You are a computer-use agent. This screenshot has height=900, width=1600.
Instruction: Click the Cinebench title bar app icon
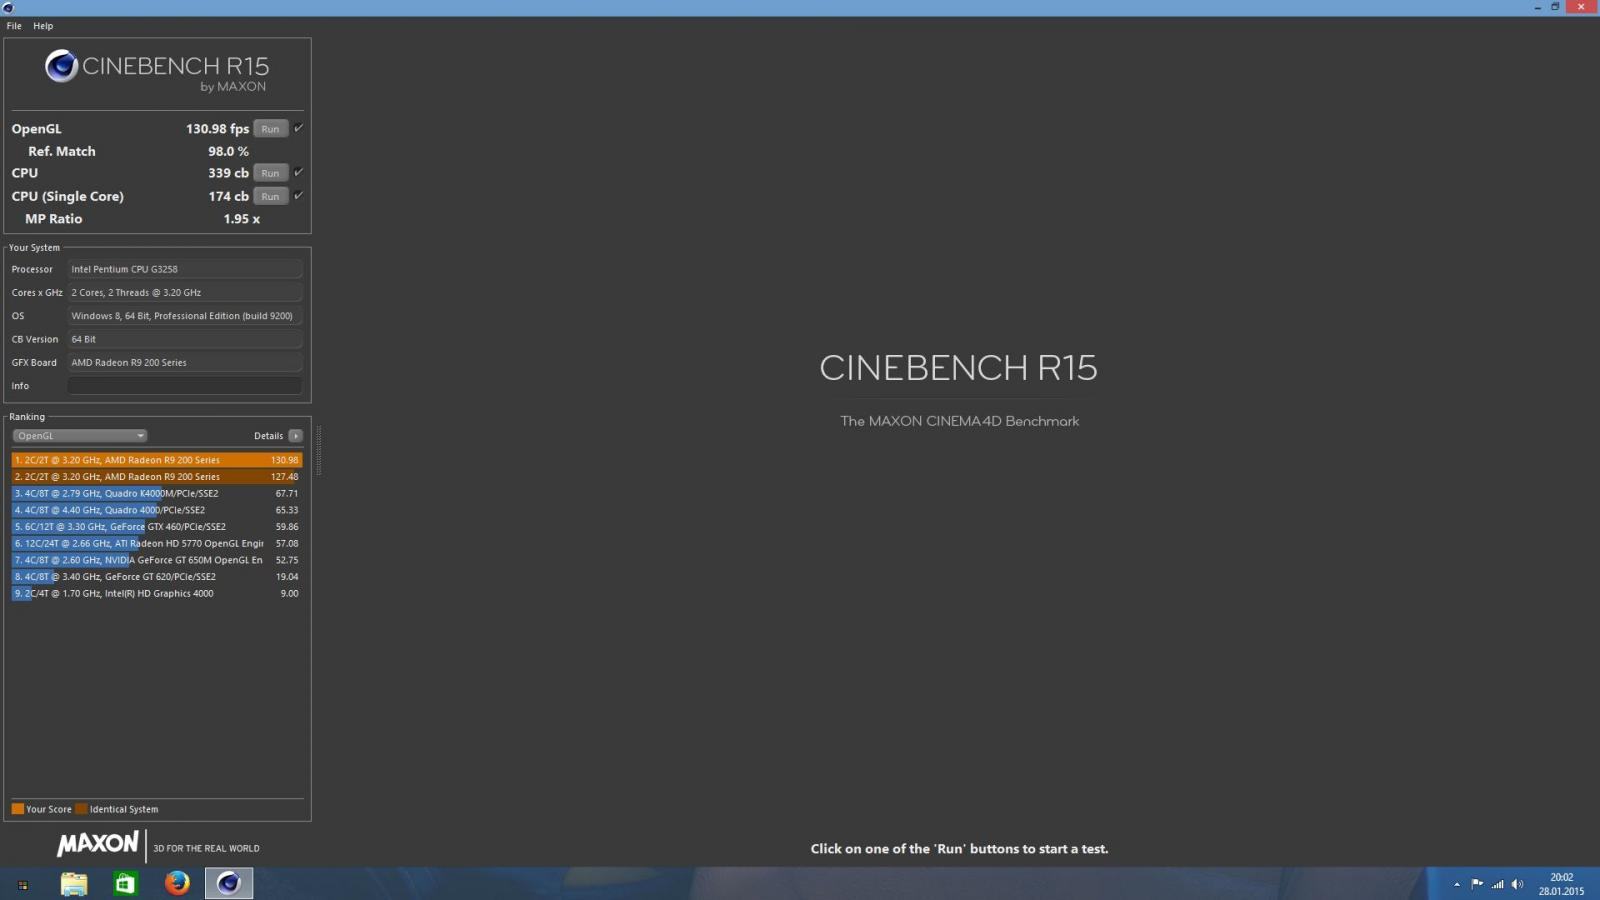8,7
